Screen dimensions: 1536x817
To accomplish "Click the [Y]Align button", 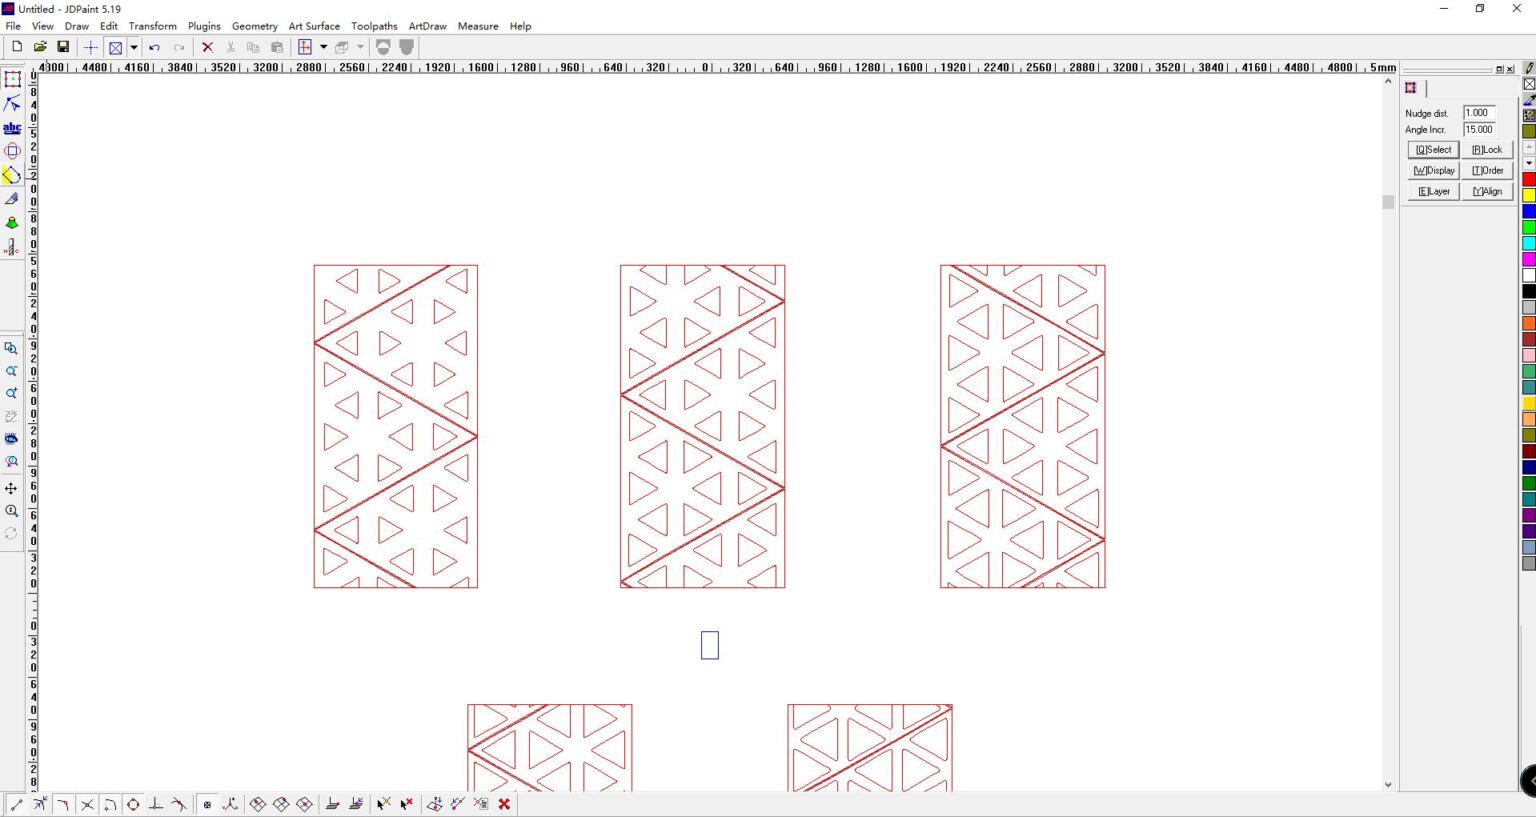I will [1487, 192].
